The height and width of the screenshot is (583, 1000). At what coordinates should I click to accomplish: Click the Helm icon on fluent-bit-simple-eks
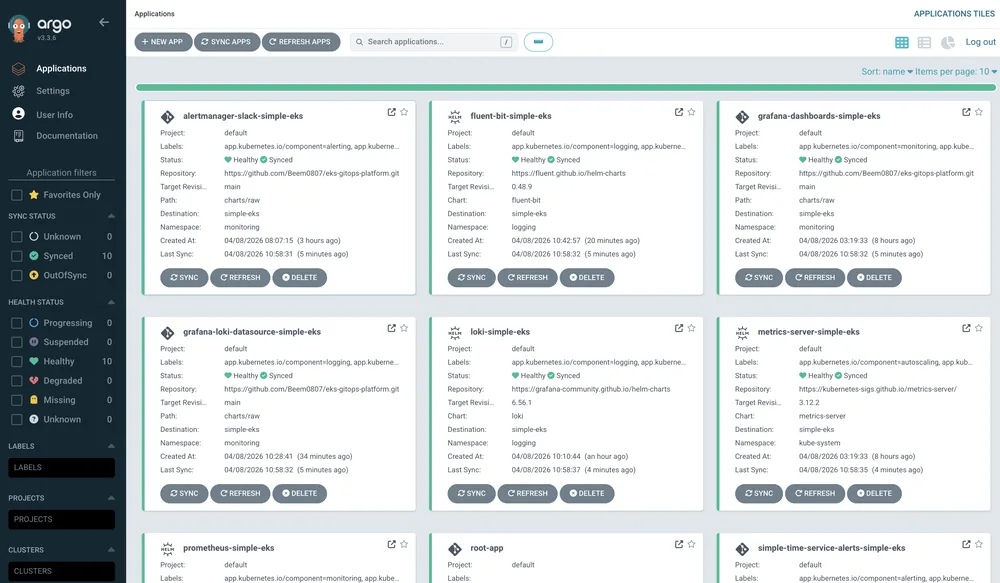coord(455,117)
